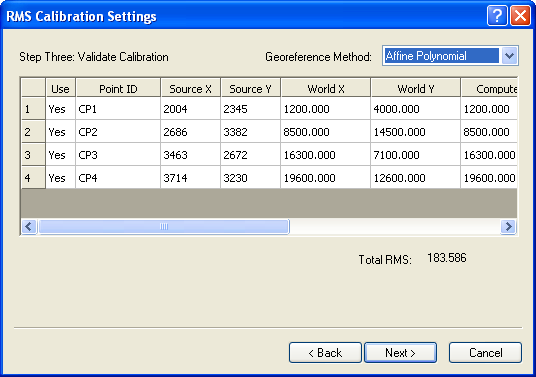Viewport: 536px width, 377px height.
Task: Open the dialog Help question mark button
Action: 497,16
